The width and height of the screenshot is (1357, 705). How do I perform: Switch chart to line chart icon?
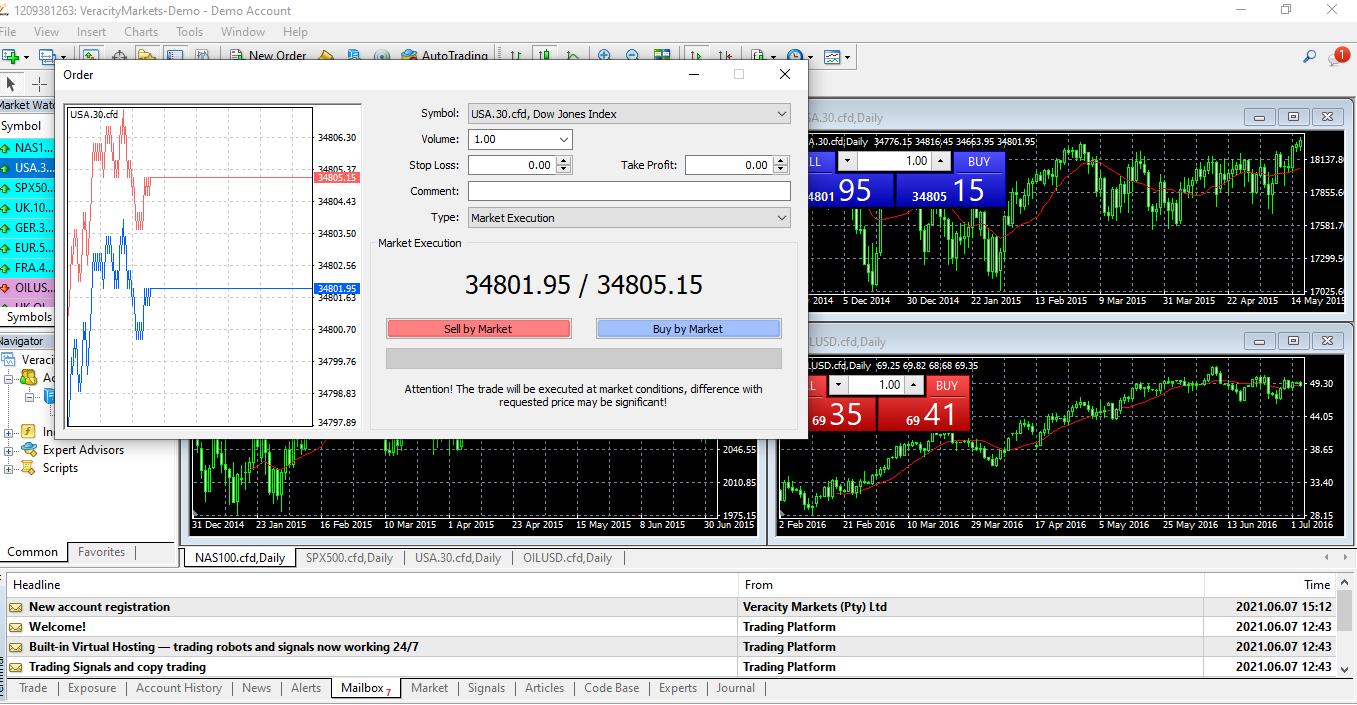[573, 56]
